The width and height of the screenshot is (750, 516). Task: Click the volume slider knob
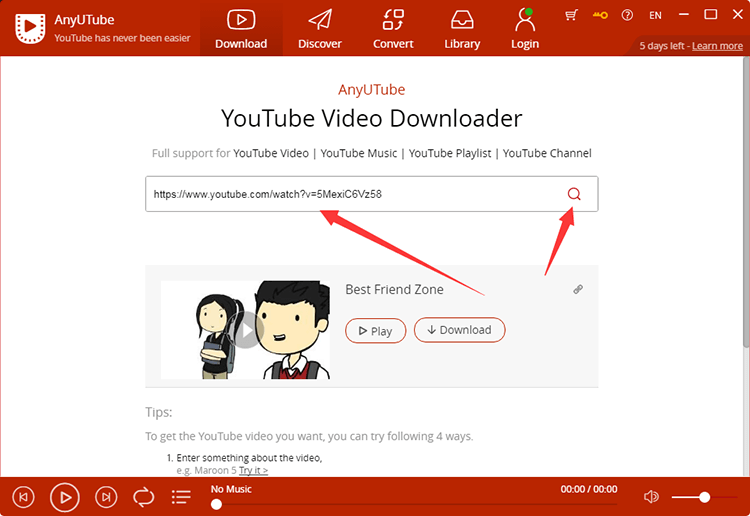705,497
